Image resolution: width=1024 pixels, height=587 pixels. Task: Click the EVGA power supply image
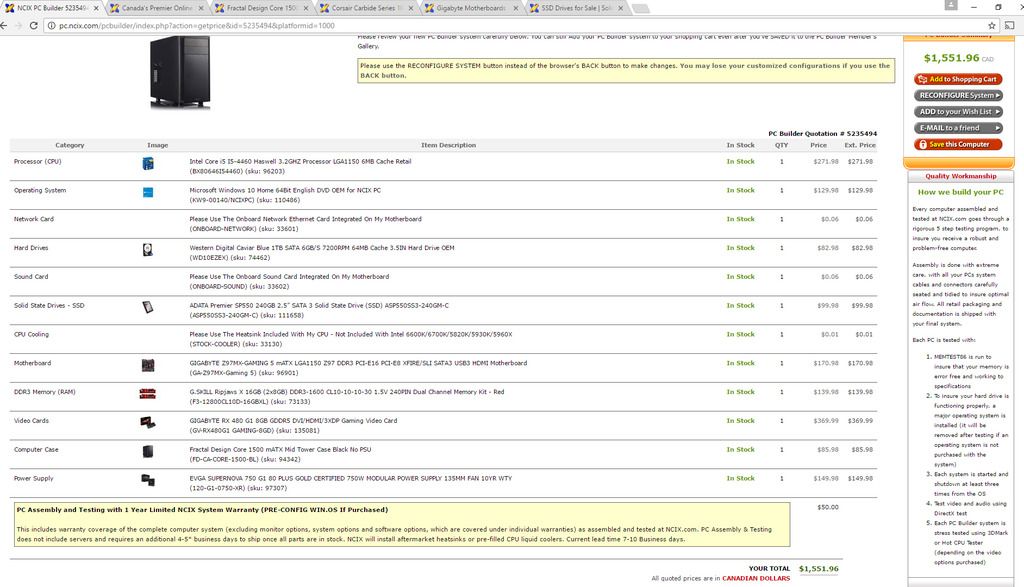148,480
